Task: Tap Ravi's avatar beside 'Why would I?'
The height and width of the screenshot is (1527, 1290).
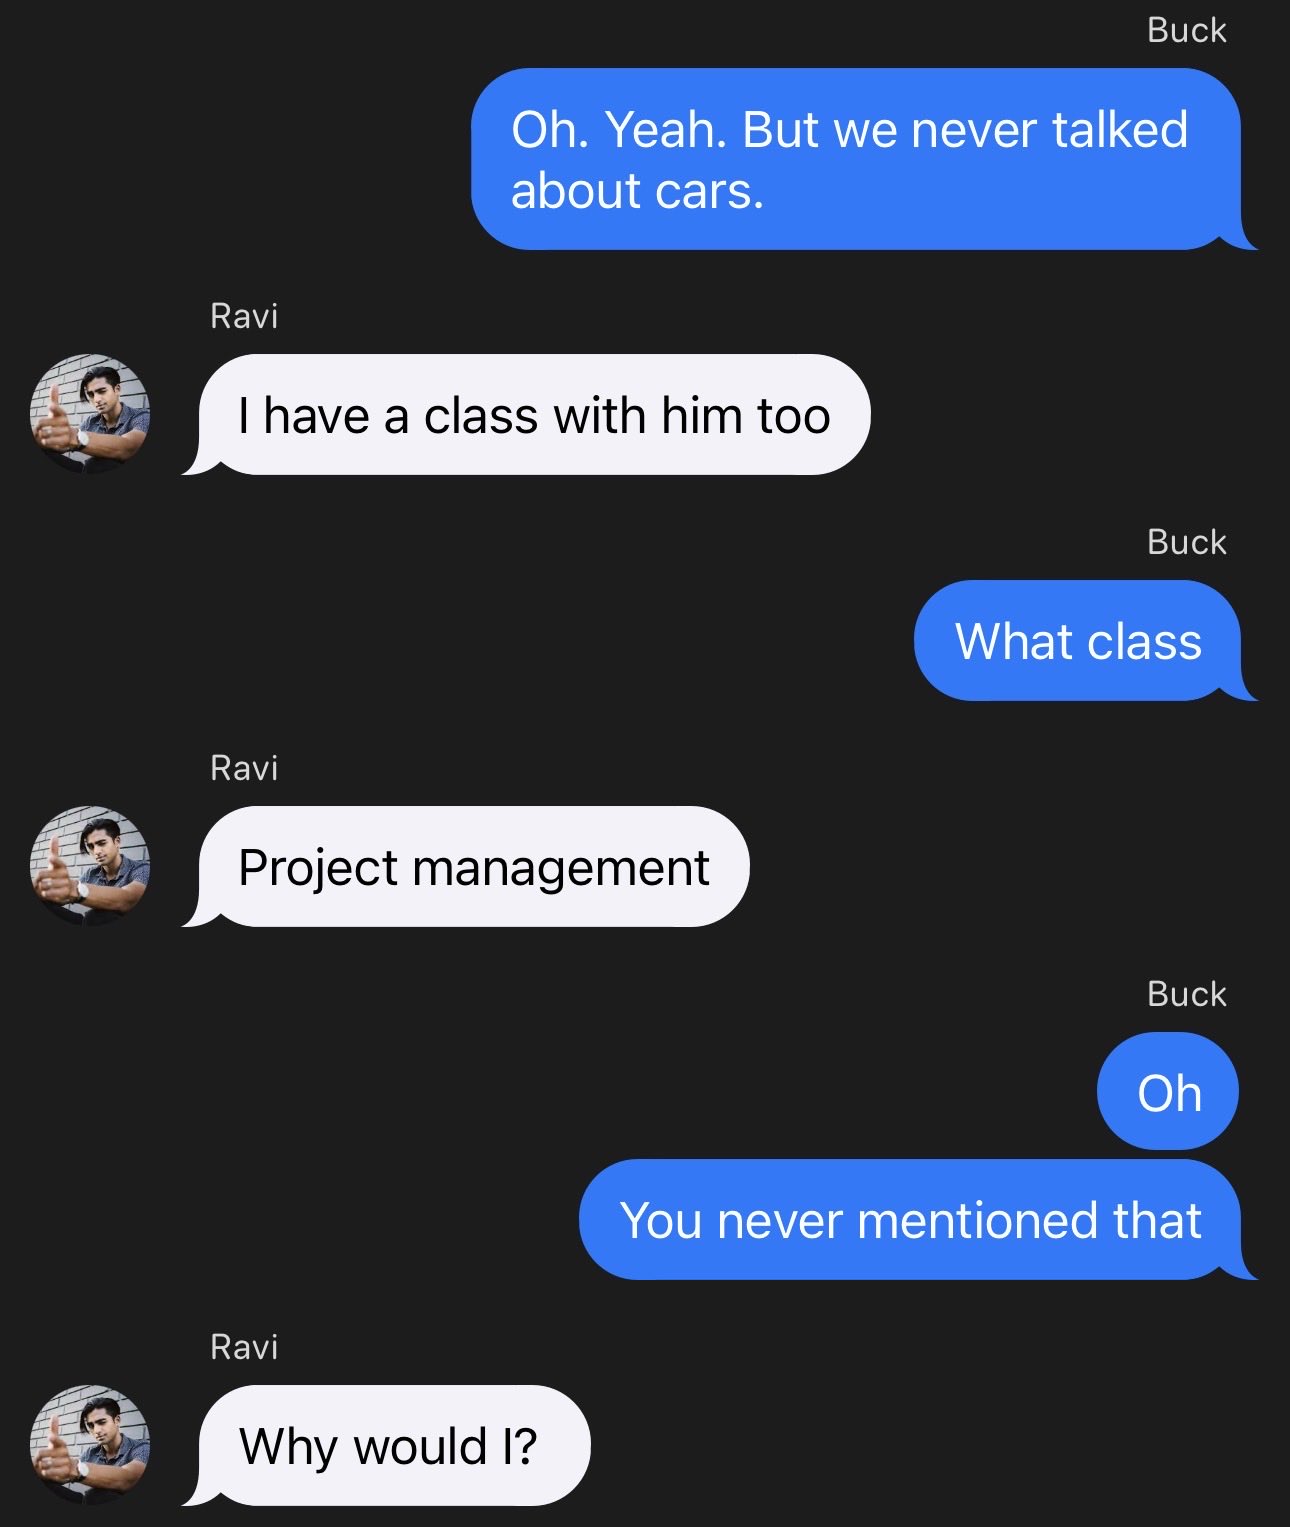Action: (x=90, y=1445)
